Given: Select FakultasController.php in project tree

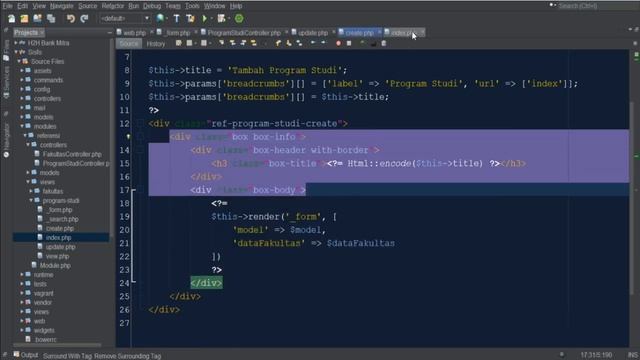Looking at the screenshot, I should pyautogui.click(x=72, y=154).
